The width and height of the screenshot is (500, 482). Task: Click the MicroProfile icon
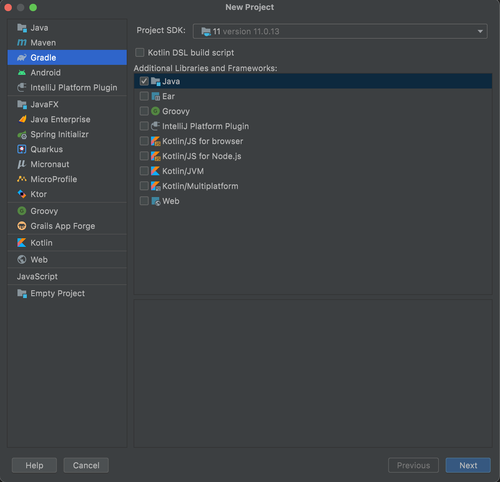point(22,179)
